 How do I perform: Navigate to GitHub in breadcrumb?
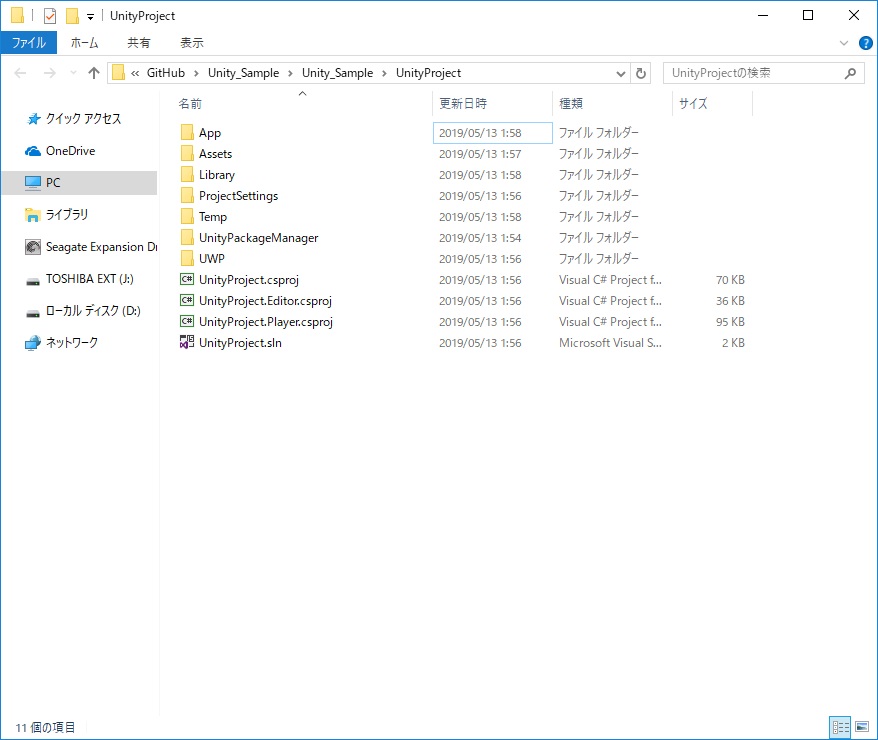point(166,73)
